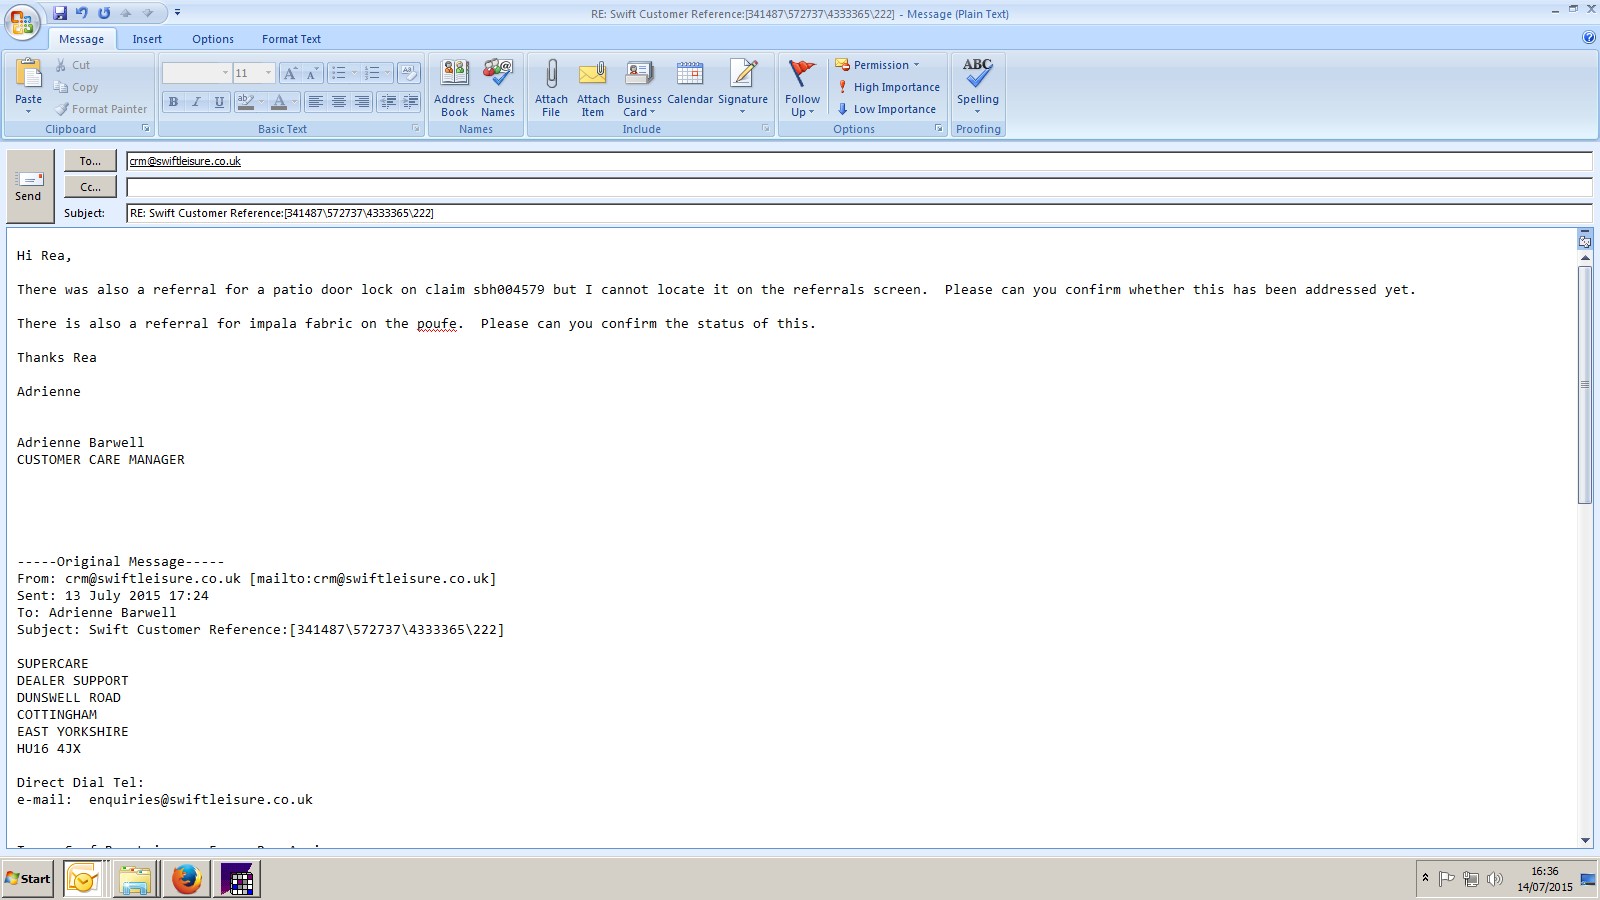Open Outlook from the taskbar
1600x900 pixels.
tap(83, 879)
